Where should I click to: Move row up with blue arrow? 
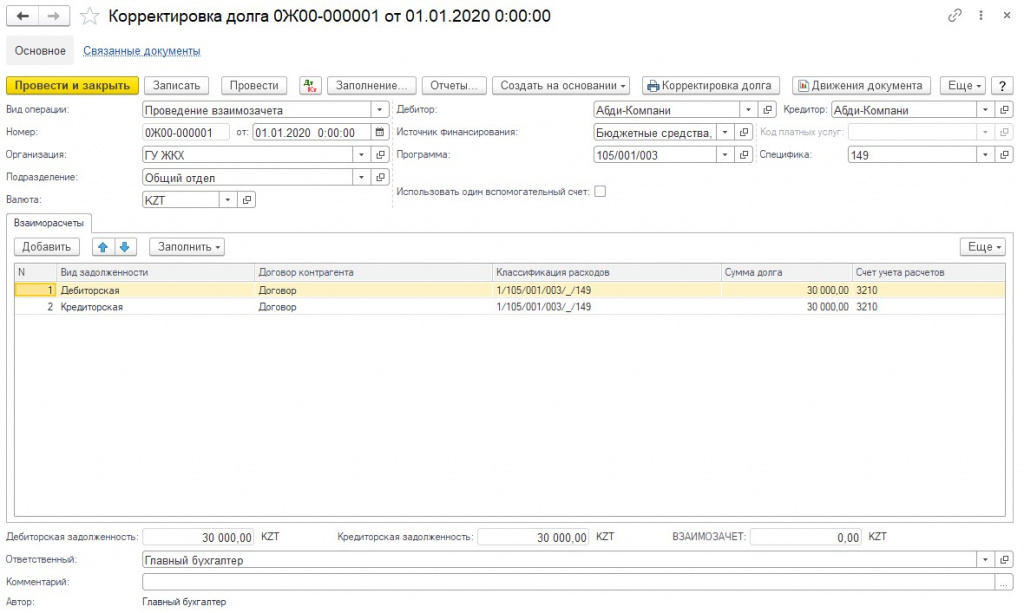[102, 247]
